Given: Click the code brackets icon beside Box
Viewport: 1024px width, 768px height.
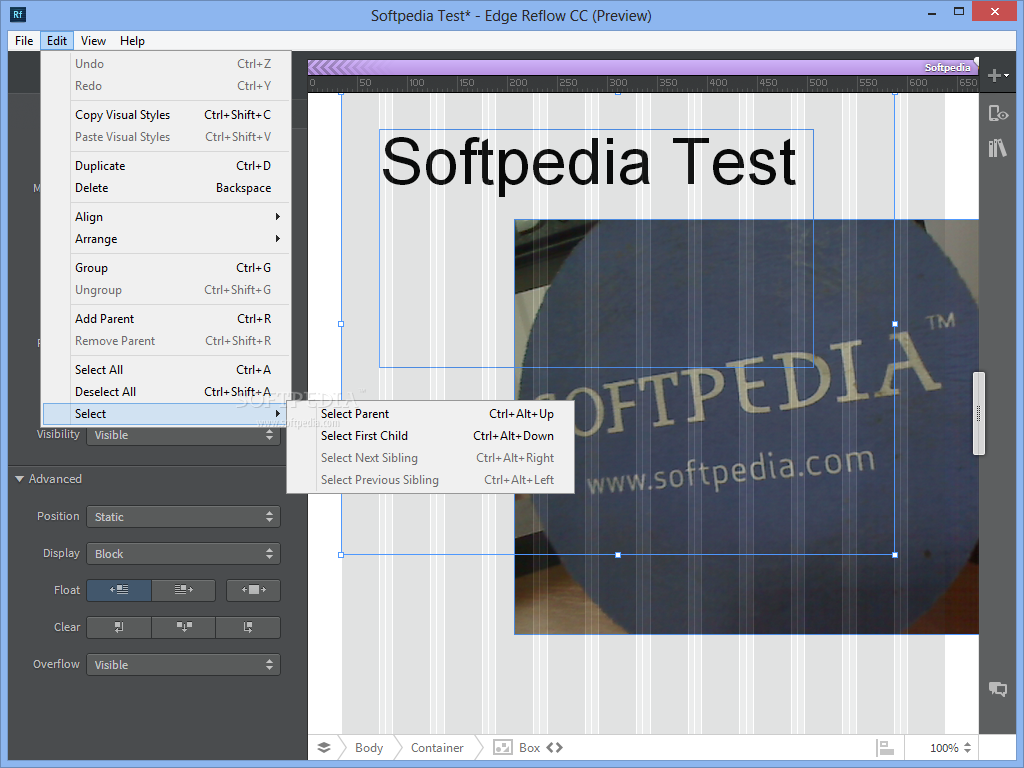Looking at the screenshot, I should 554,747.
